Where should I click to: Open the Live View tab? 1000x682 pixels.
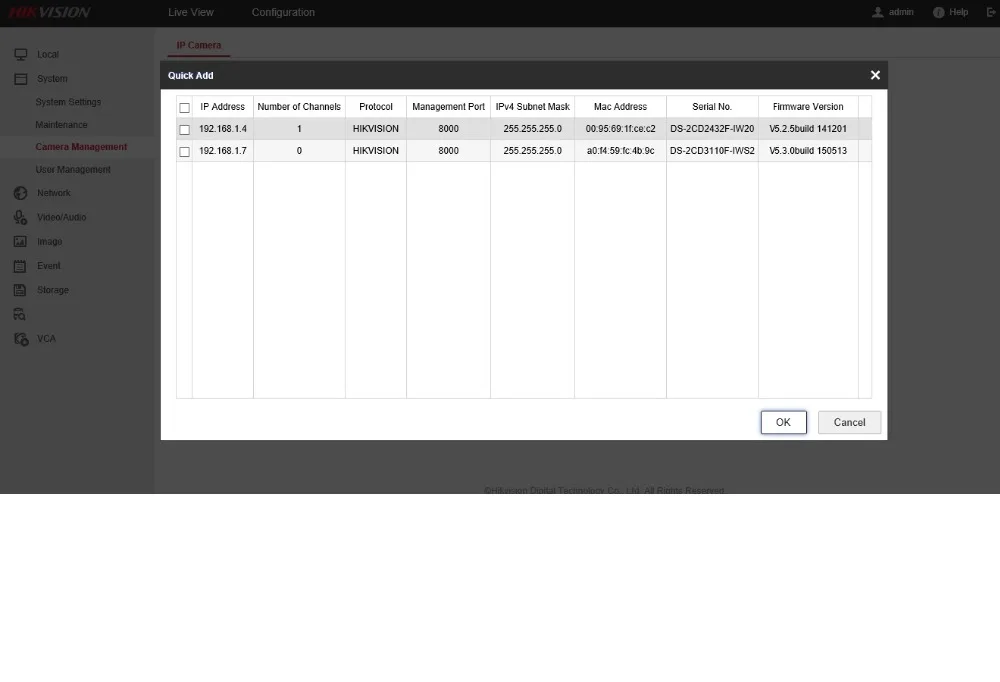[191, 12]
